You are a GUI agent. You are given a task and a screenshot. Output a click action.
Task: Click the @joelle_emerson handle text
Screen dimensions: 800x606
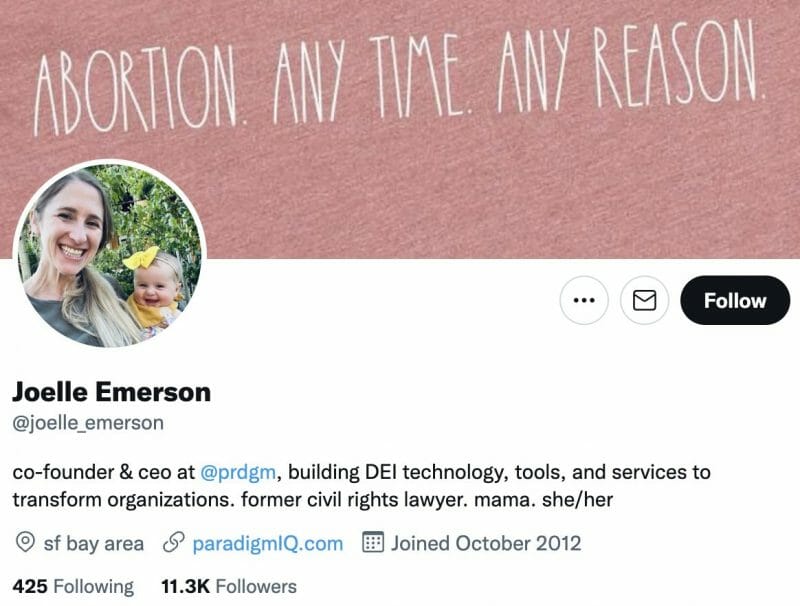point(88,423)
